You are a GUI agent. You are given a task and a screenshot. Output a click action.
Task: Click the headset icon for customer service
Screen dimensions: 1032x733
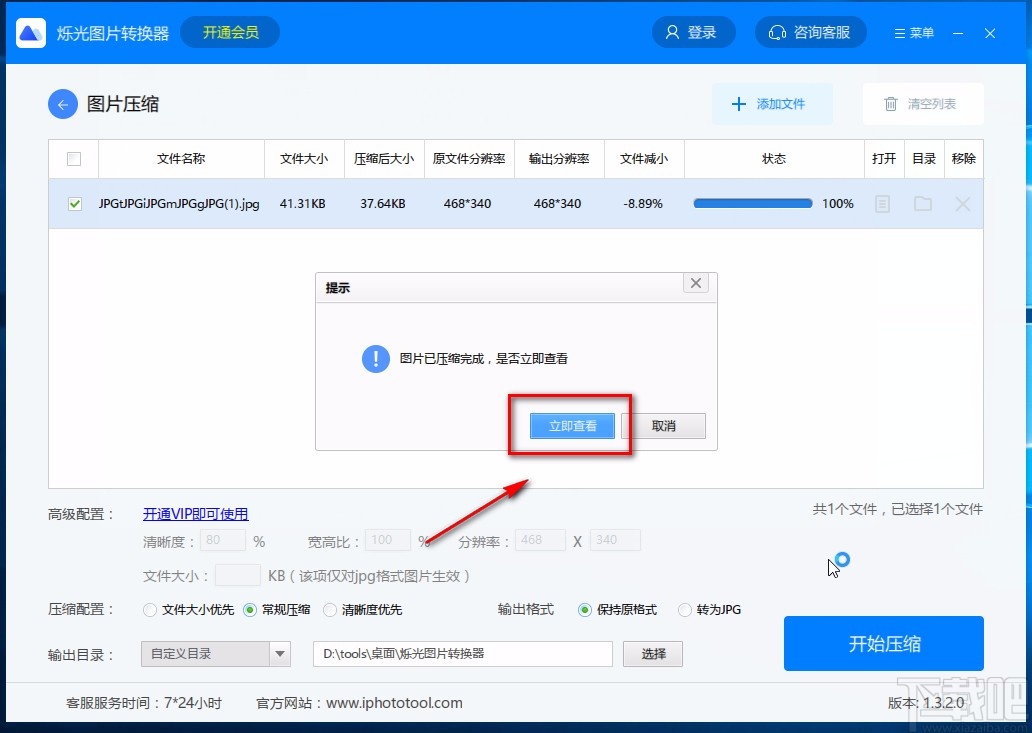(x=778, y=32)
